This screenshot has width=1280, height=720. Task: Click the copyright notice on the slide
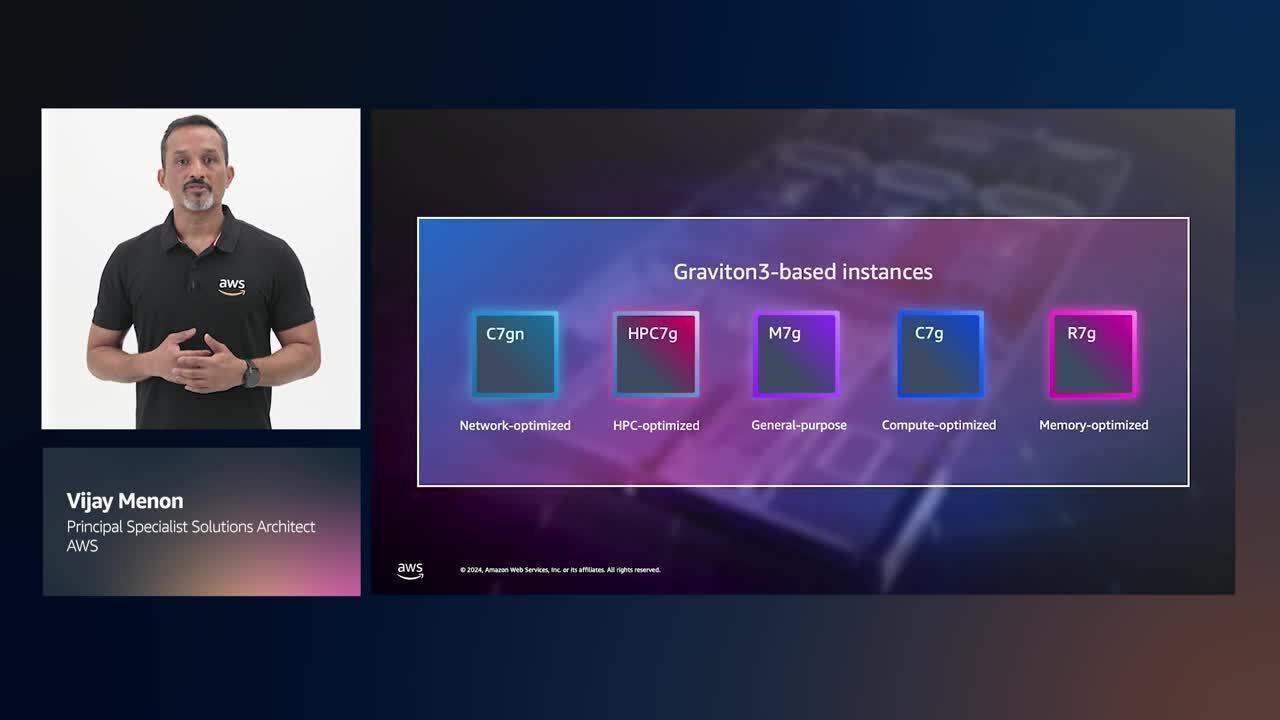pyautogui.click(x=560, y=570)
